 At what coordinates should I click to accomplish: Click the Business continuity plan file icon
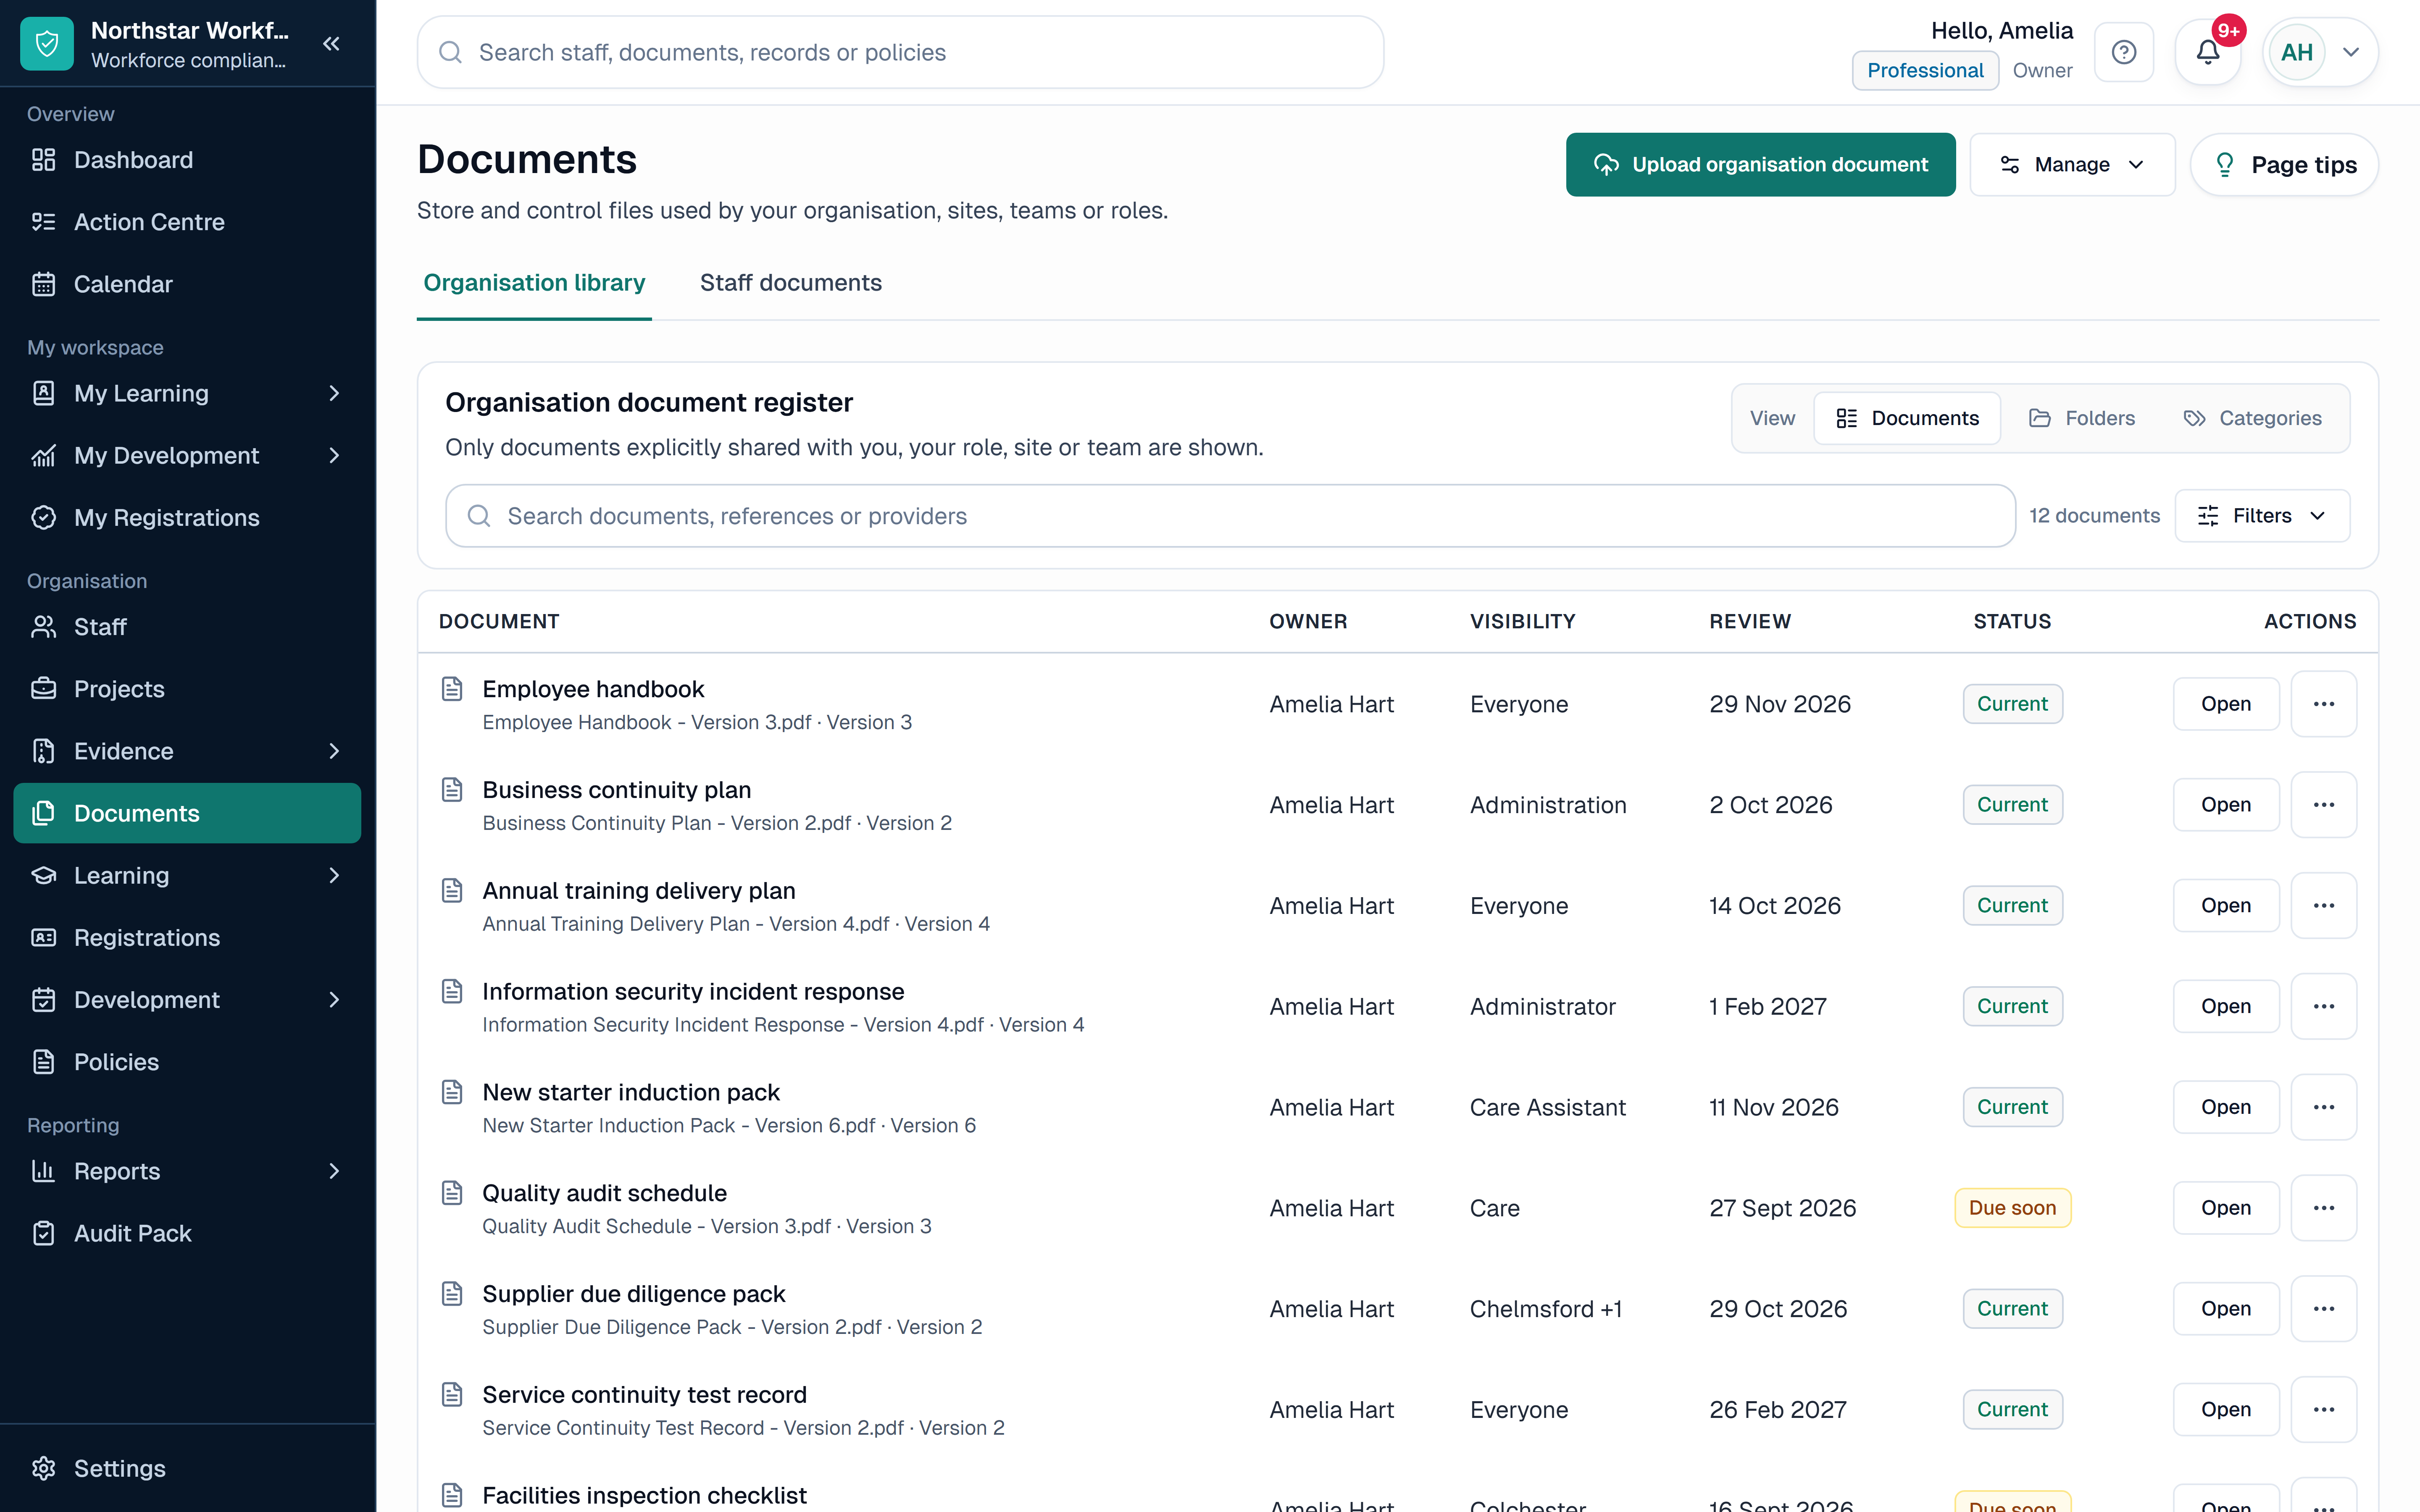pos(452,790)
